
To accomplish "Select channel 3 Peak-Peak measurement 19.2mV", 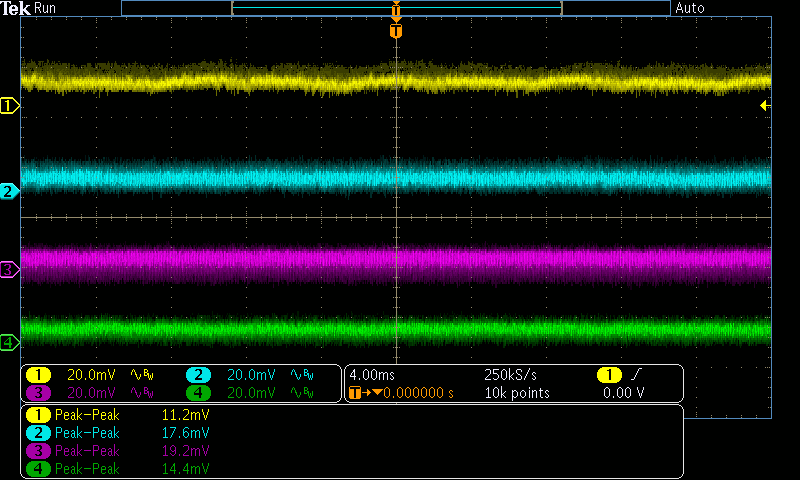I will click(186, 451).
